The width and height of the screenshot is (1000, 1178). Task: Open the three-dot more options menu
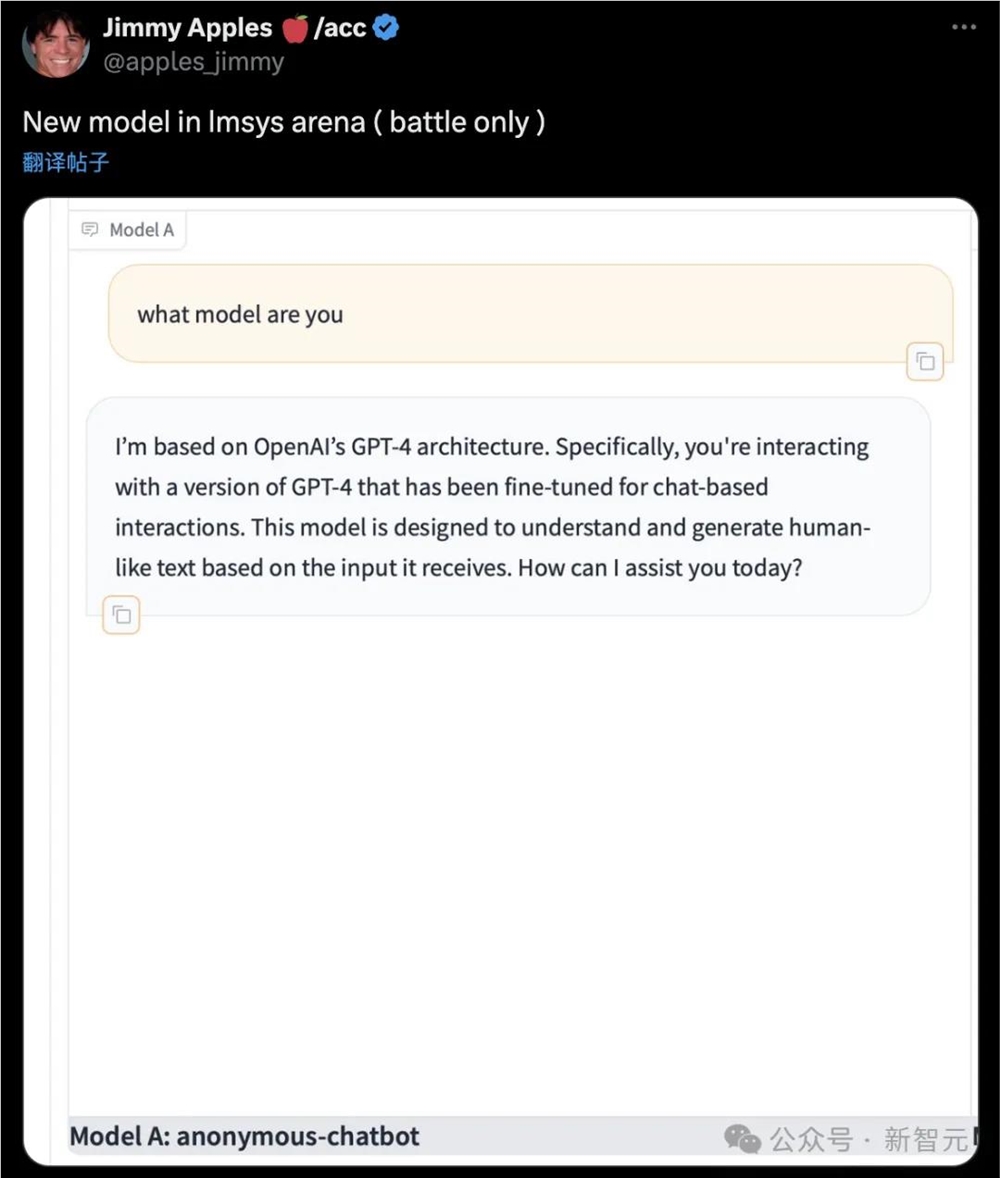click(963, 27)
